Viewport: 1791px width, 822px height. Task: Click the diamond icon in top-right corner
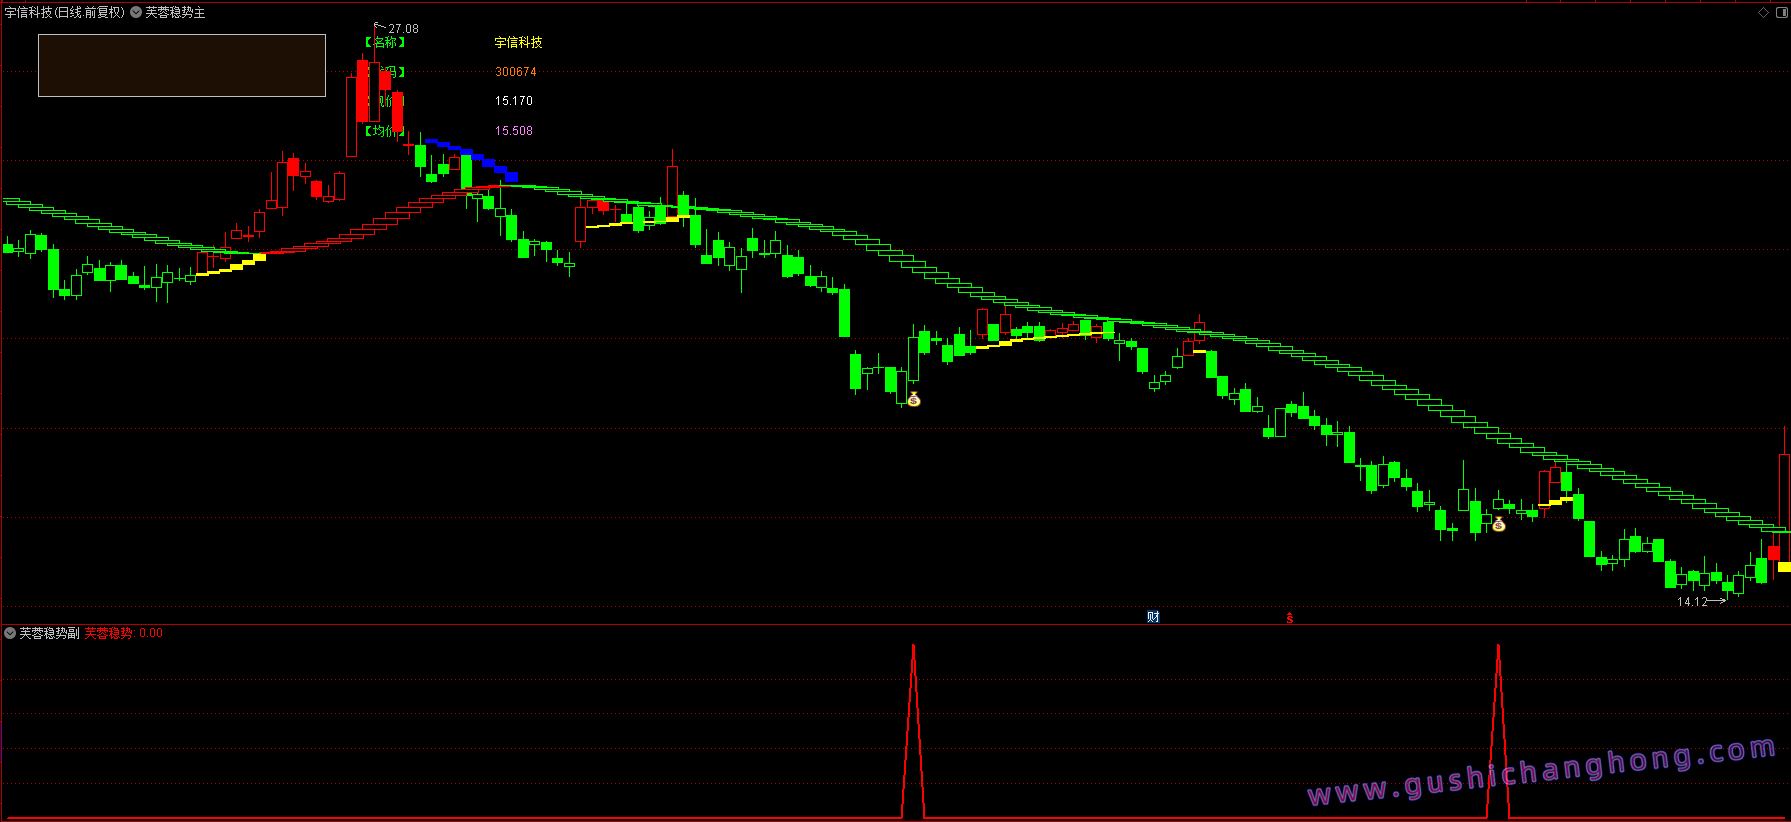(1763, 12)
